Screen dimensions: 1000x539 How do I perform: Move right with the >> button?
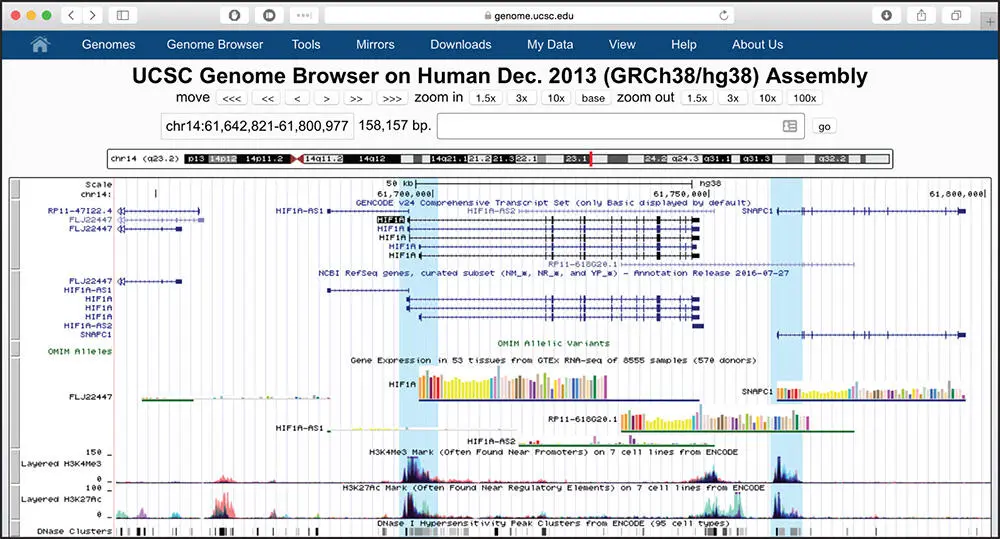click(356, 98)
